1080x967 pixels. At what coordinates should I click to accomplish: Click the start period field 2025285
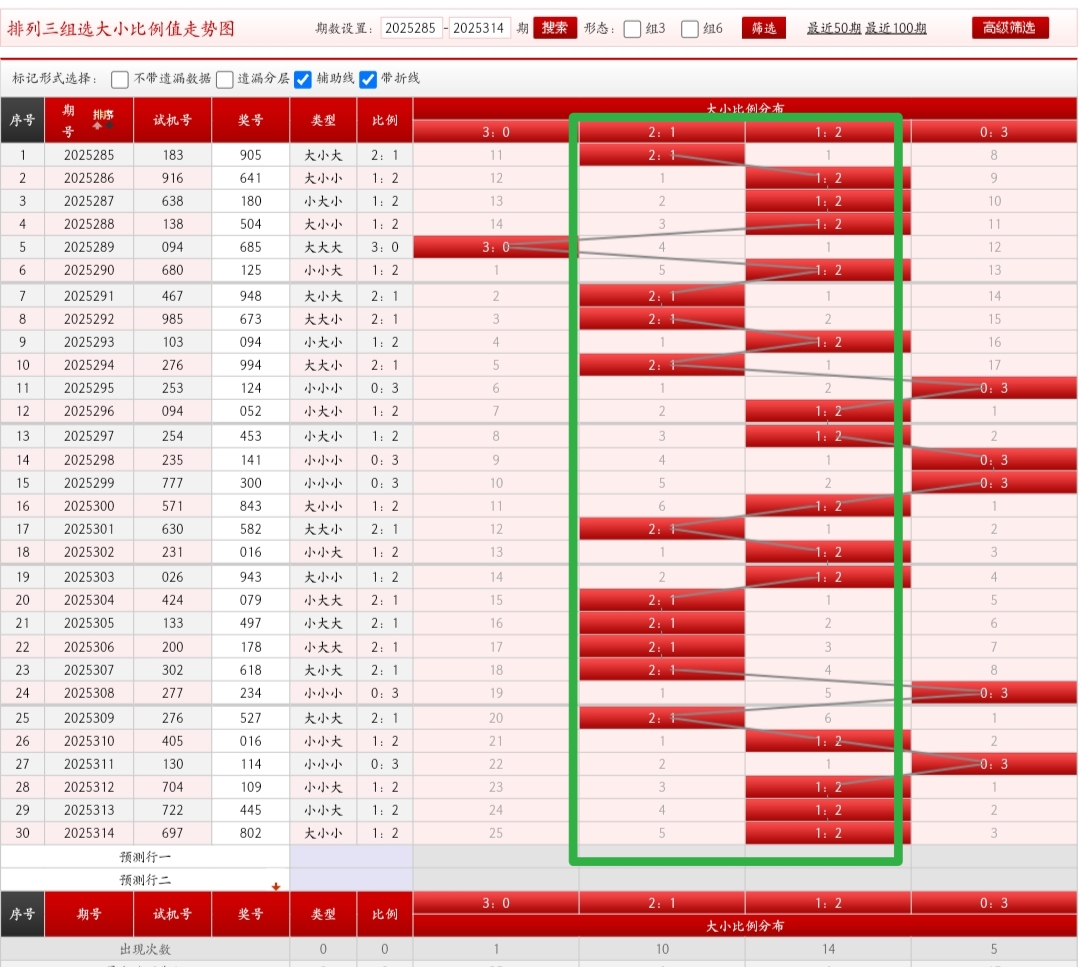click(411, 28)
